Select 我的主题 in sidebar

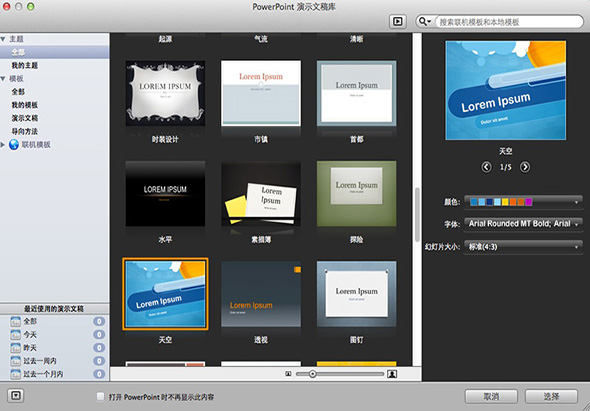point(24,65)
